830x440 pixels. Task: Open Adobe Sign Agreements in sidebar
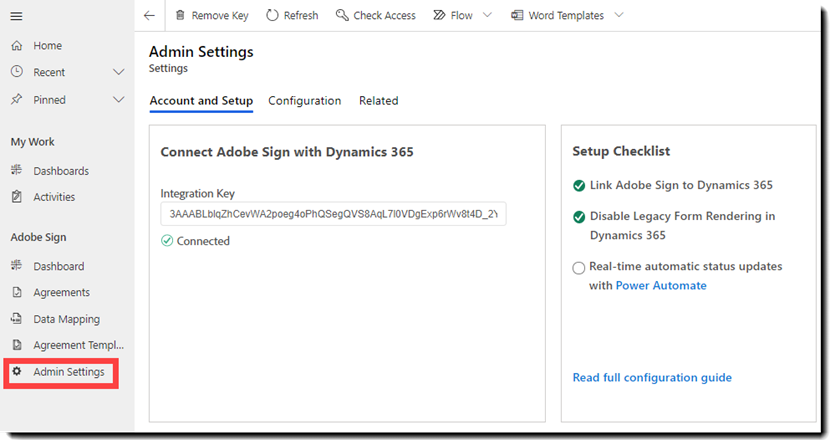[x=61, y=293]
